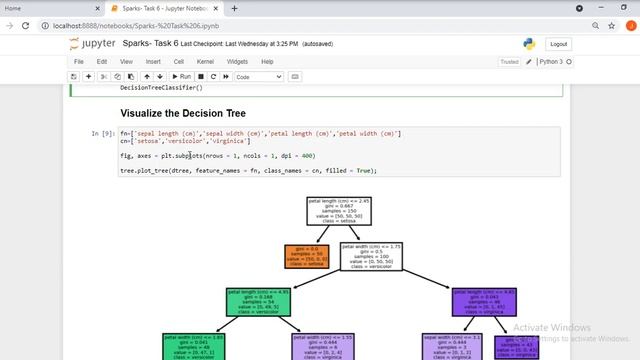640x360 pixels.
Task: Select the Sparks- Task 6 browser tab
Action: pyautogui.click(x=164, y=8)
